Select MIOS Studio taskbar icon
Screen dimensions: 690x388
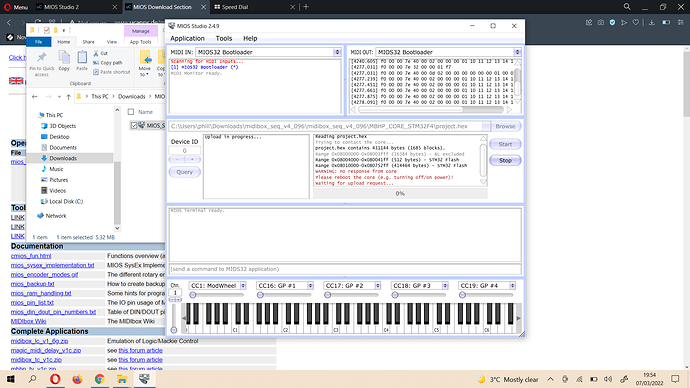[144, 378]
